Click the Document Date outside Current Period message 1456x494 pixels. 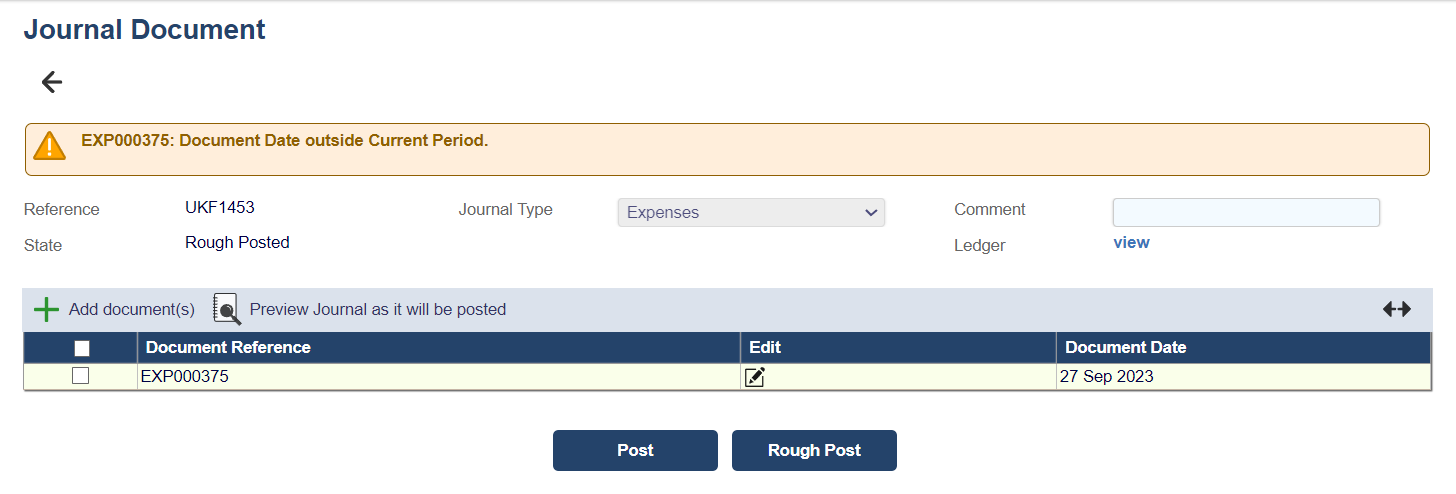click(x=285, y=140)
